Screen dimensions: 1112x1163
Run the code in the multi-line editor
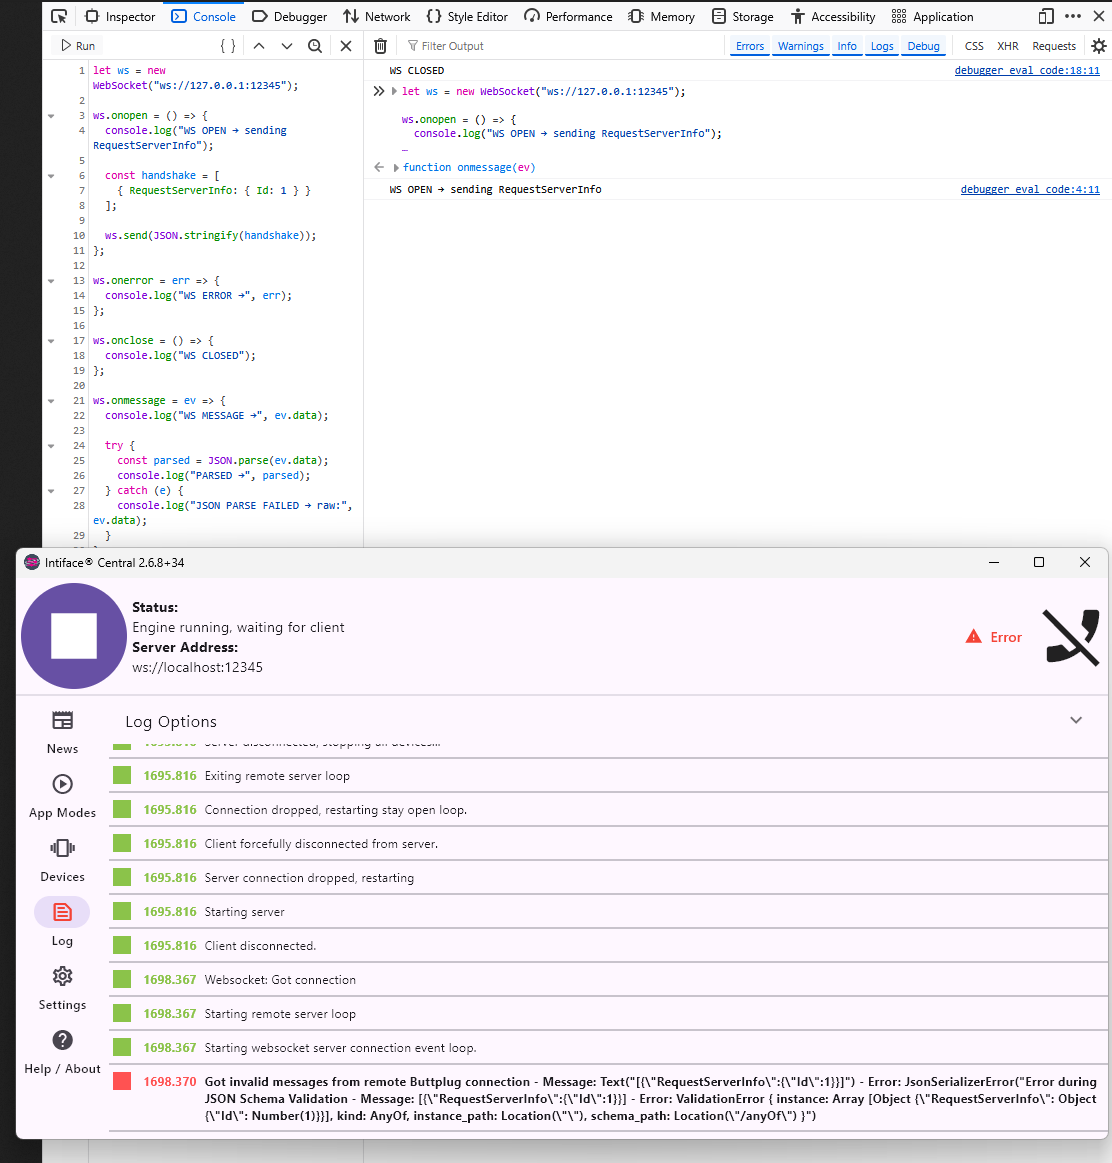(78, 46)
